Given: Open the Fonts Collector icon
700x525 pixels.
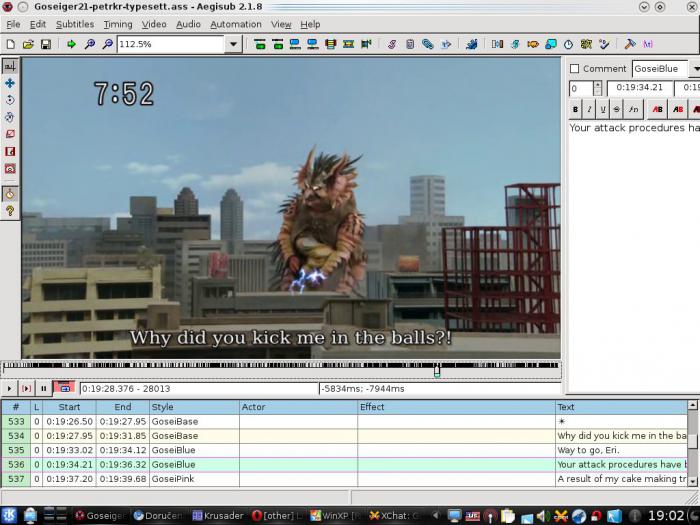Looking at the screenshot, I should click(446, 44).
